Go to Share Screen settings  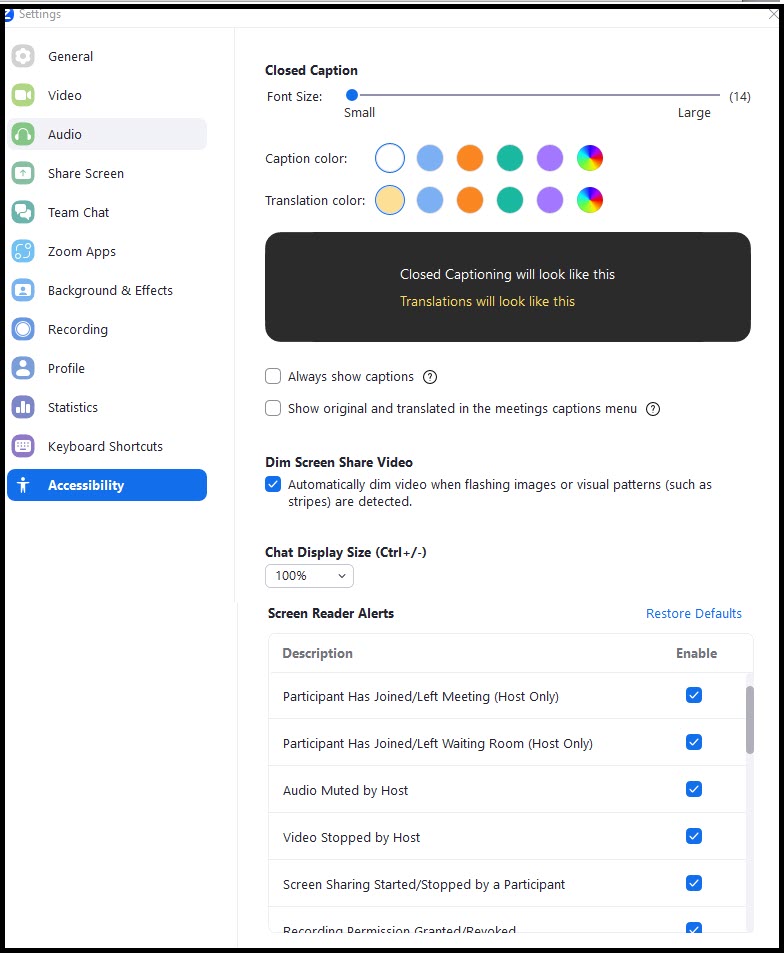click(107, 173)
